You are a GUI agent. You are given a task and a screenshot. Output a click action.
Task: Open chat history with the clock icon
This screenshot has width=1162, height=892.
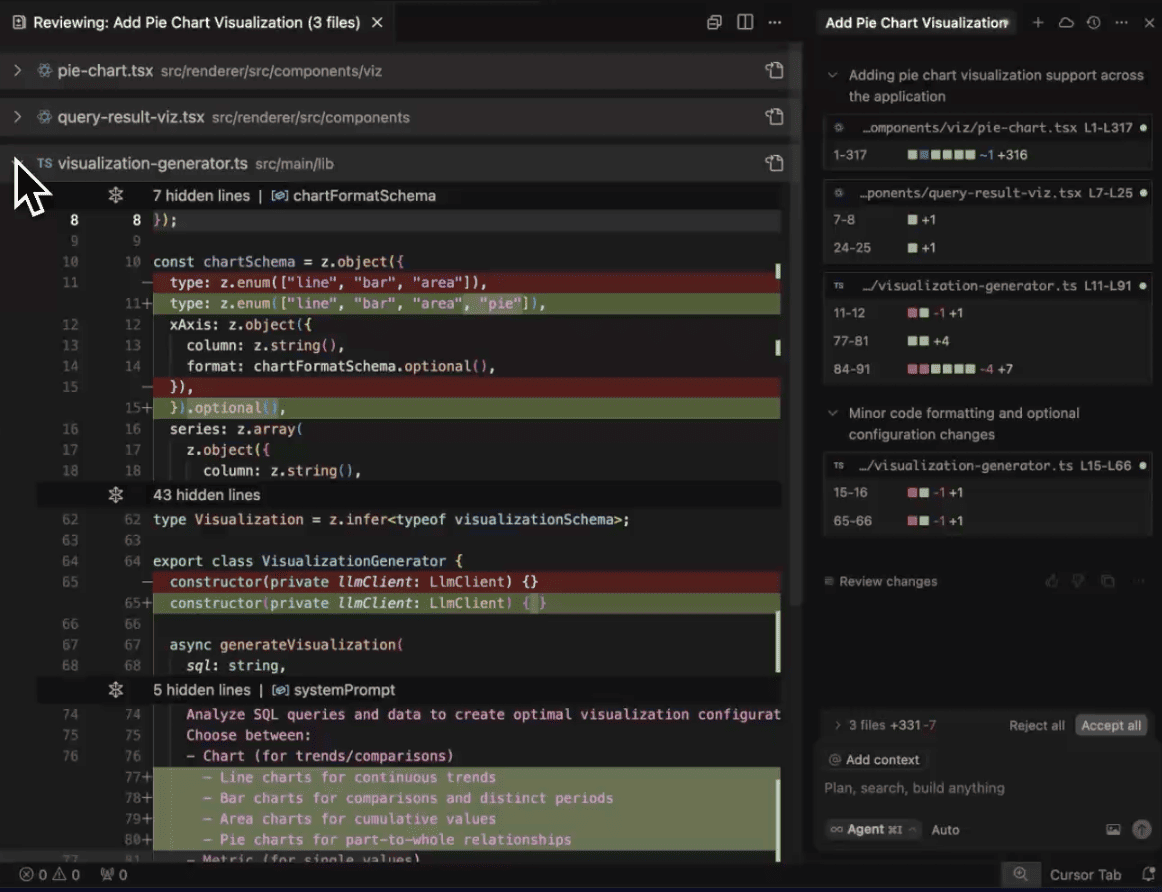tap(1094, 22)
